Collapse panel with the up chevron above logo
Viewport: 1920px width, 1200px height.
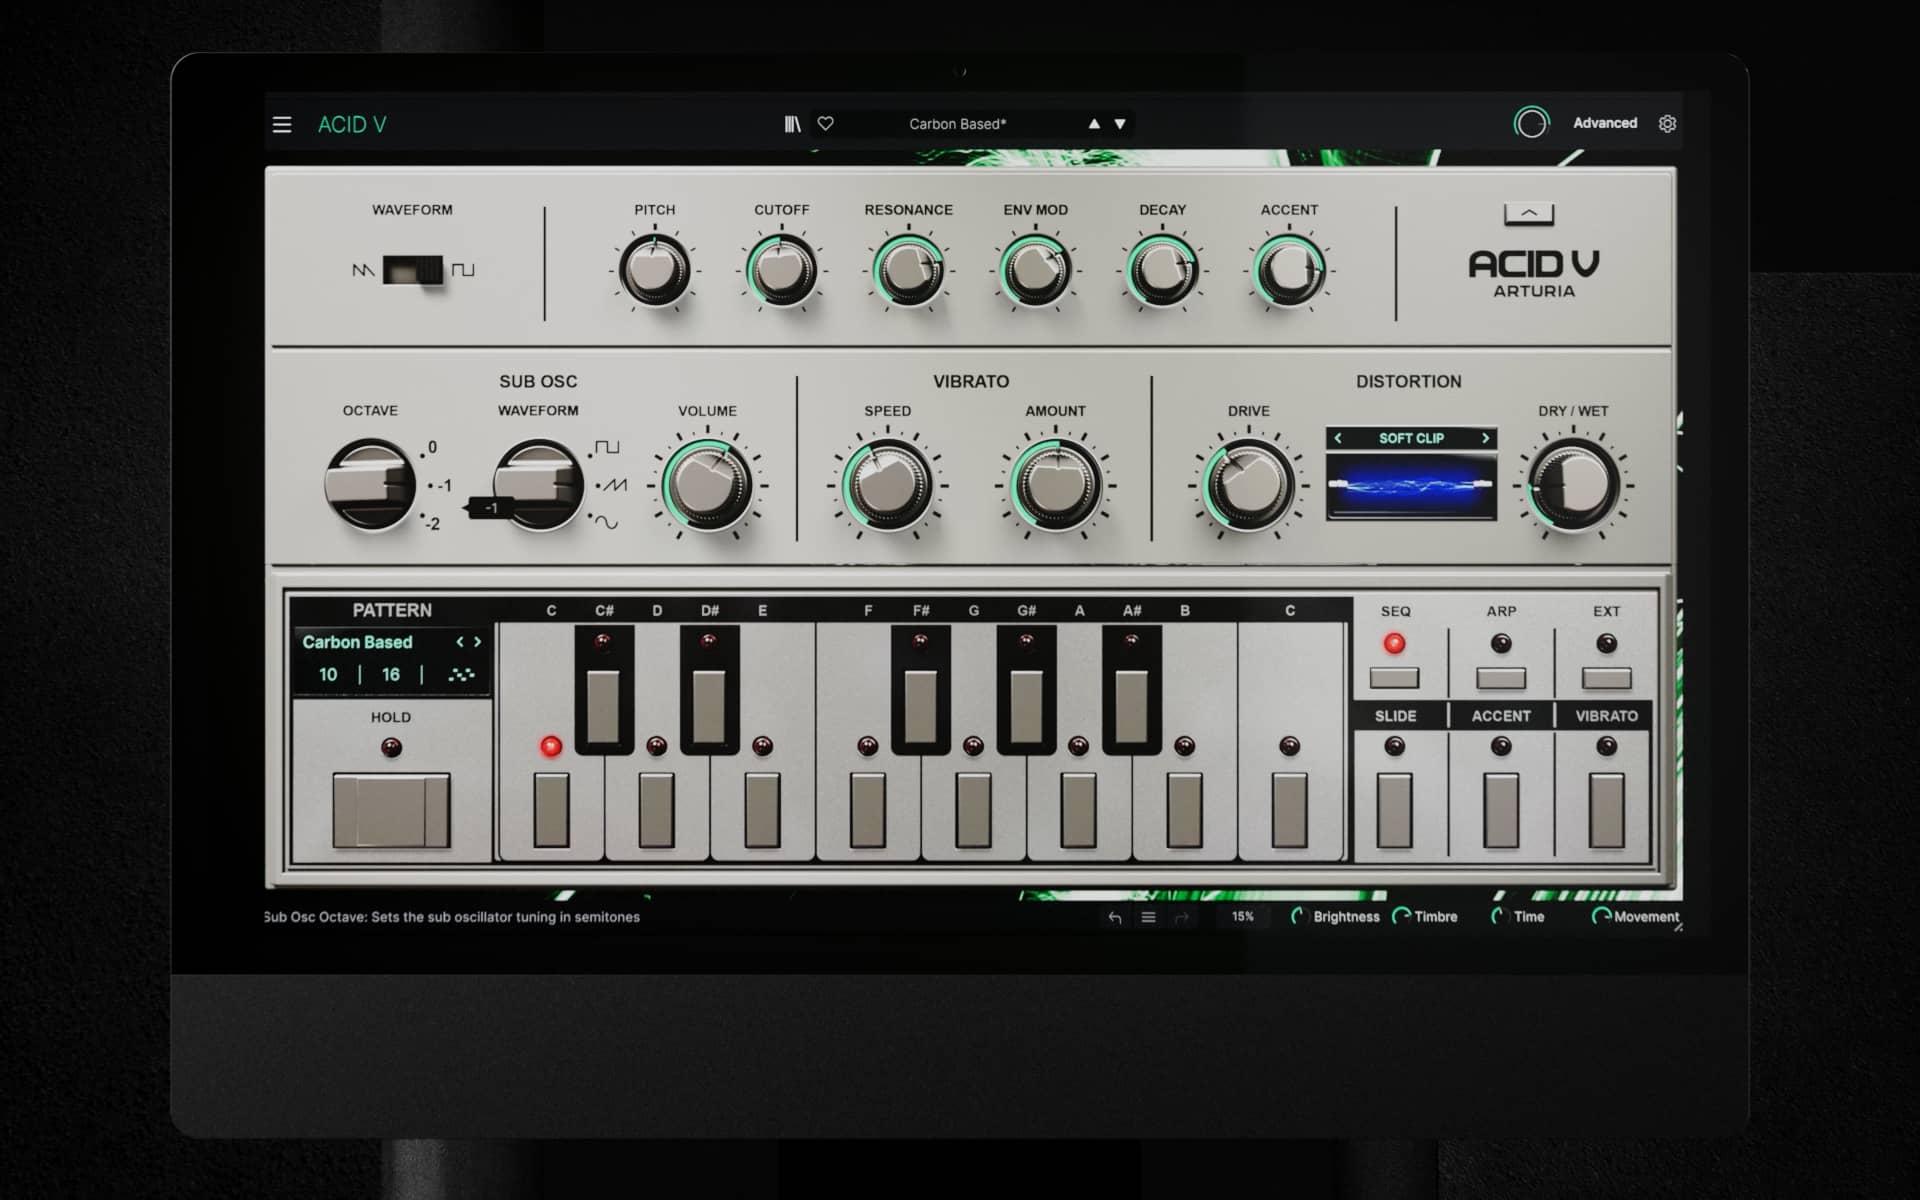(x=1529, y=213)
